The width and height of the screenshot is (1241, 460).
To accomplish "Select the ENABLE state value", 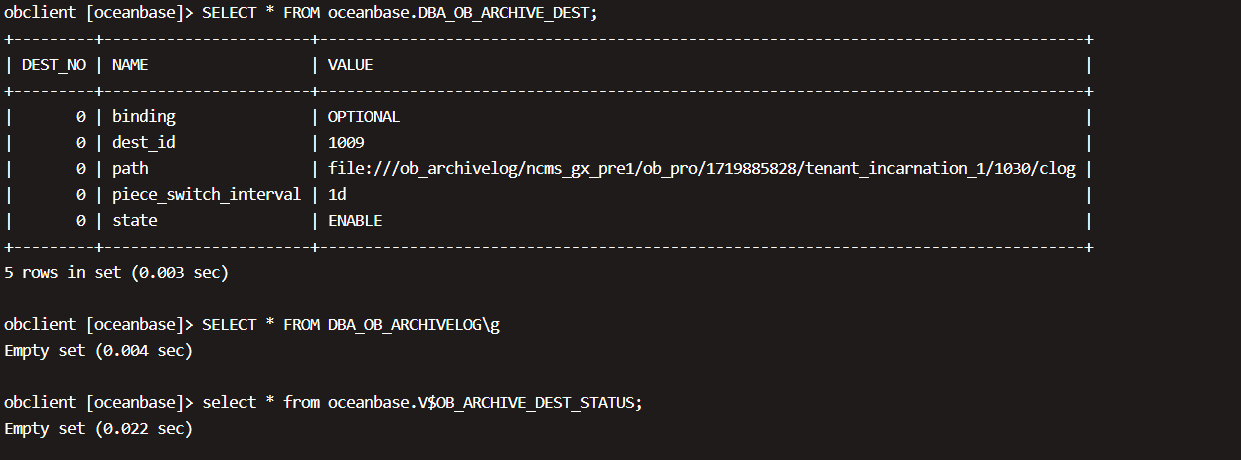I will [355, 220].
